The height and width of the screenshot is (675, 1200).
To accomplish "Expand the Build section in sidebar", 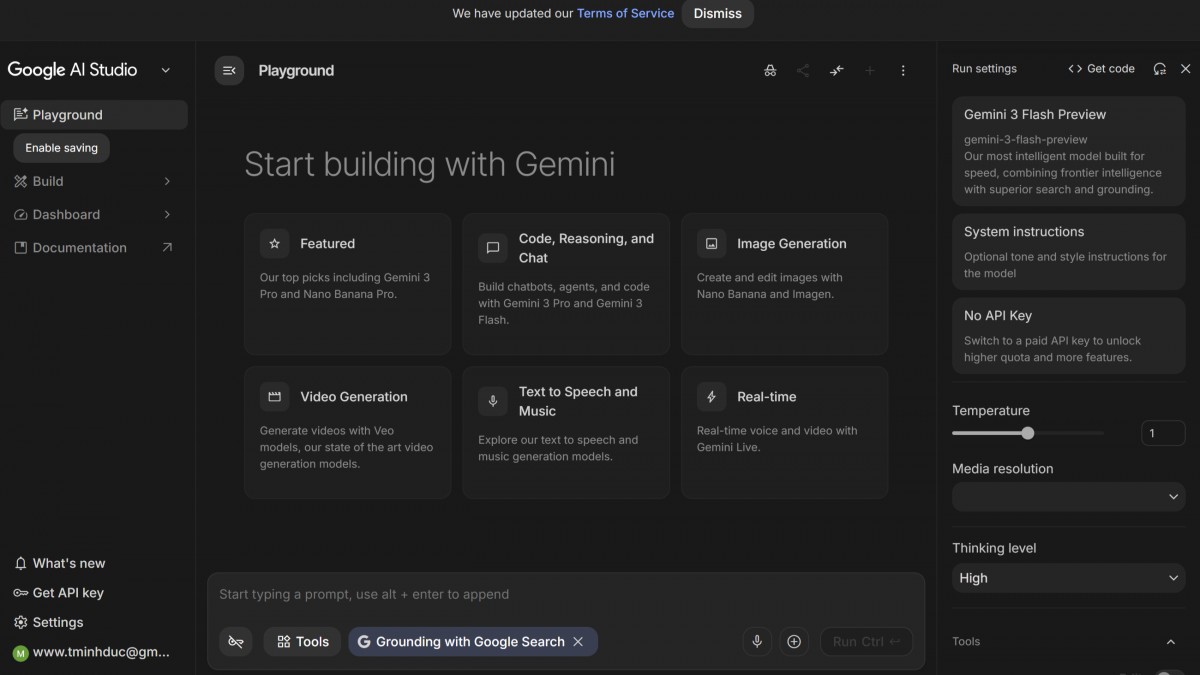I will pos(95,181).
